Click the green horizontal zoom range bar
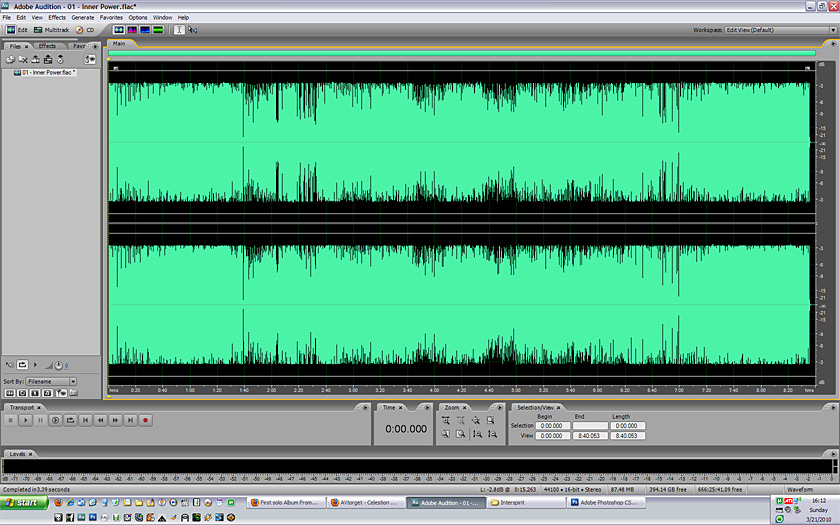Viewport: 840px width, 525px height. point(461,53)
